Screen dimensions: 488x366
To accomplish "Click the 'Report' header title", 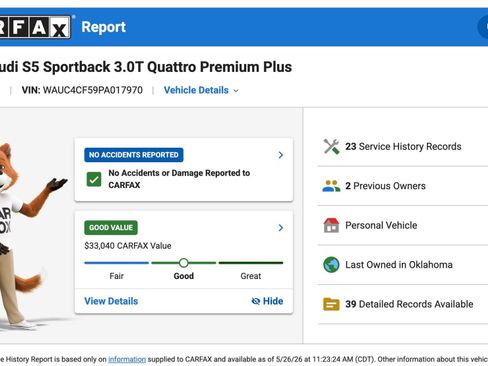I will click(x=103, y=27).
